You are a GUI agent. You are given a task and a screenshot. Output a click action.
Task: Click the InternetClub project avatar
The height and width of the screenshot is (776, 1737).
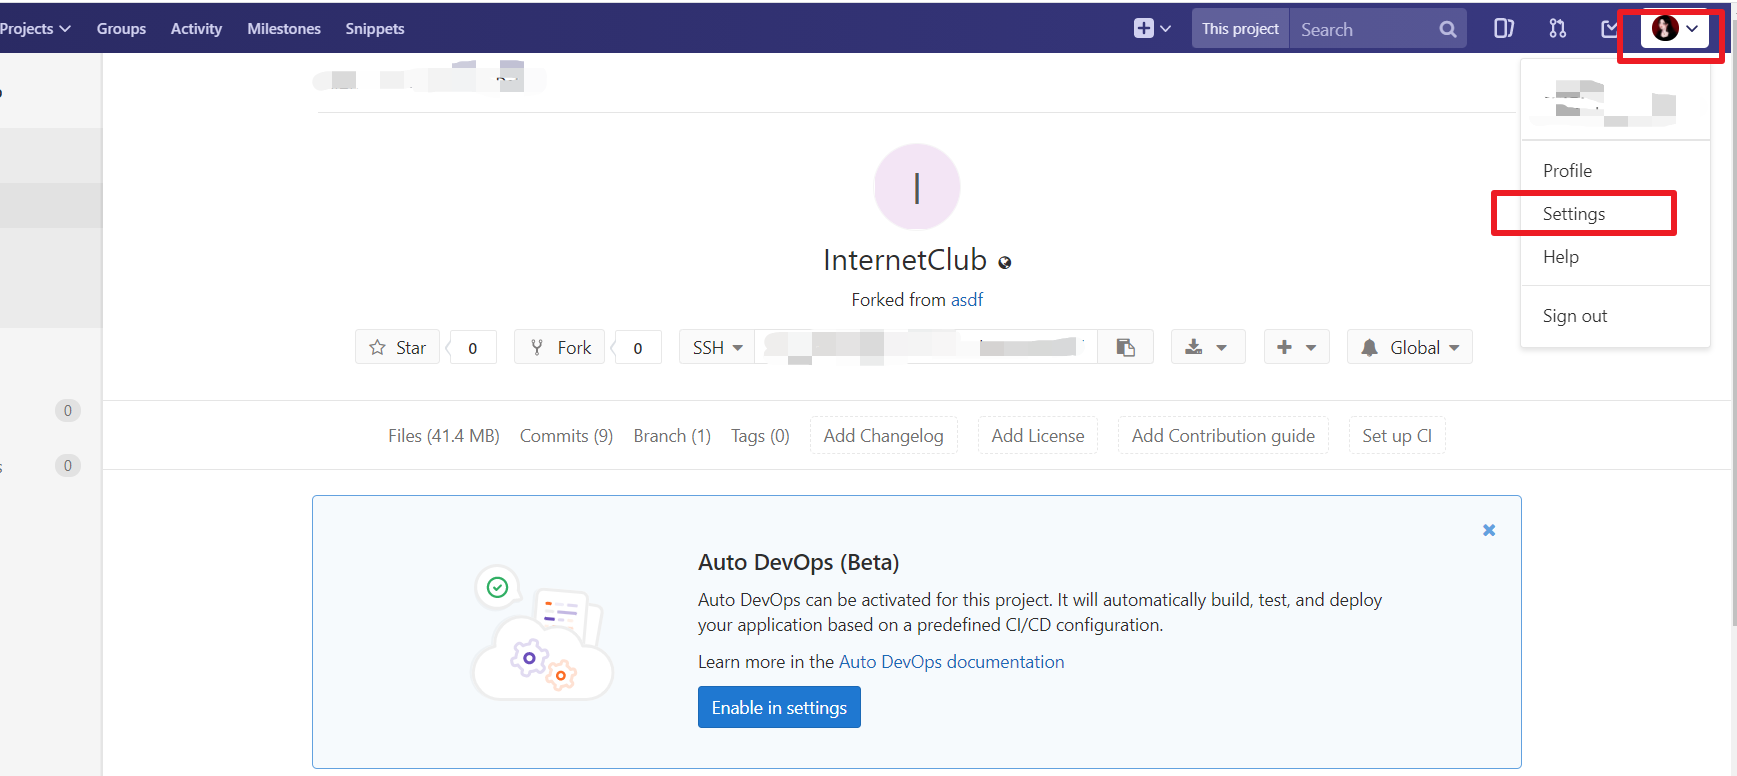click(x=917, y=187)
